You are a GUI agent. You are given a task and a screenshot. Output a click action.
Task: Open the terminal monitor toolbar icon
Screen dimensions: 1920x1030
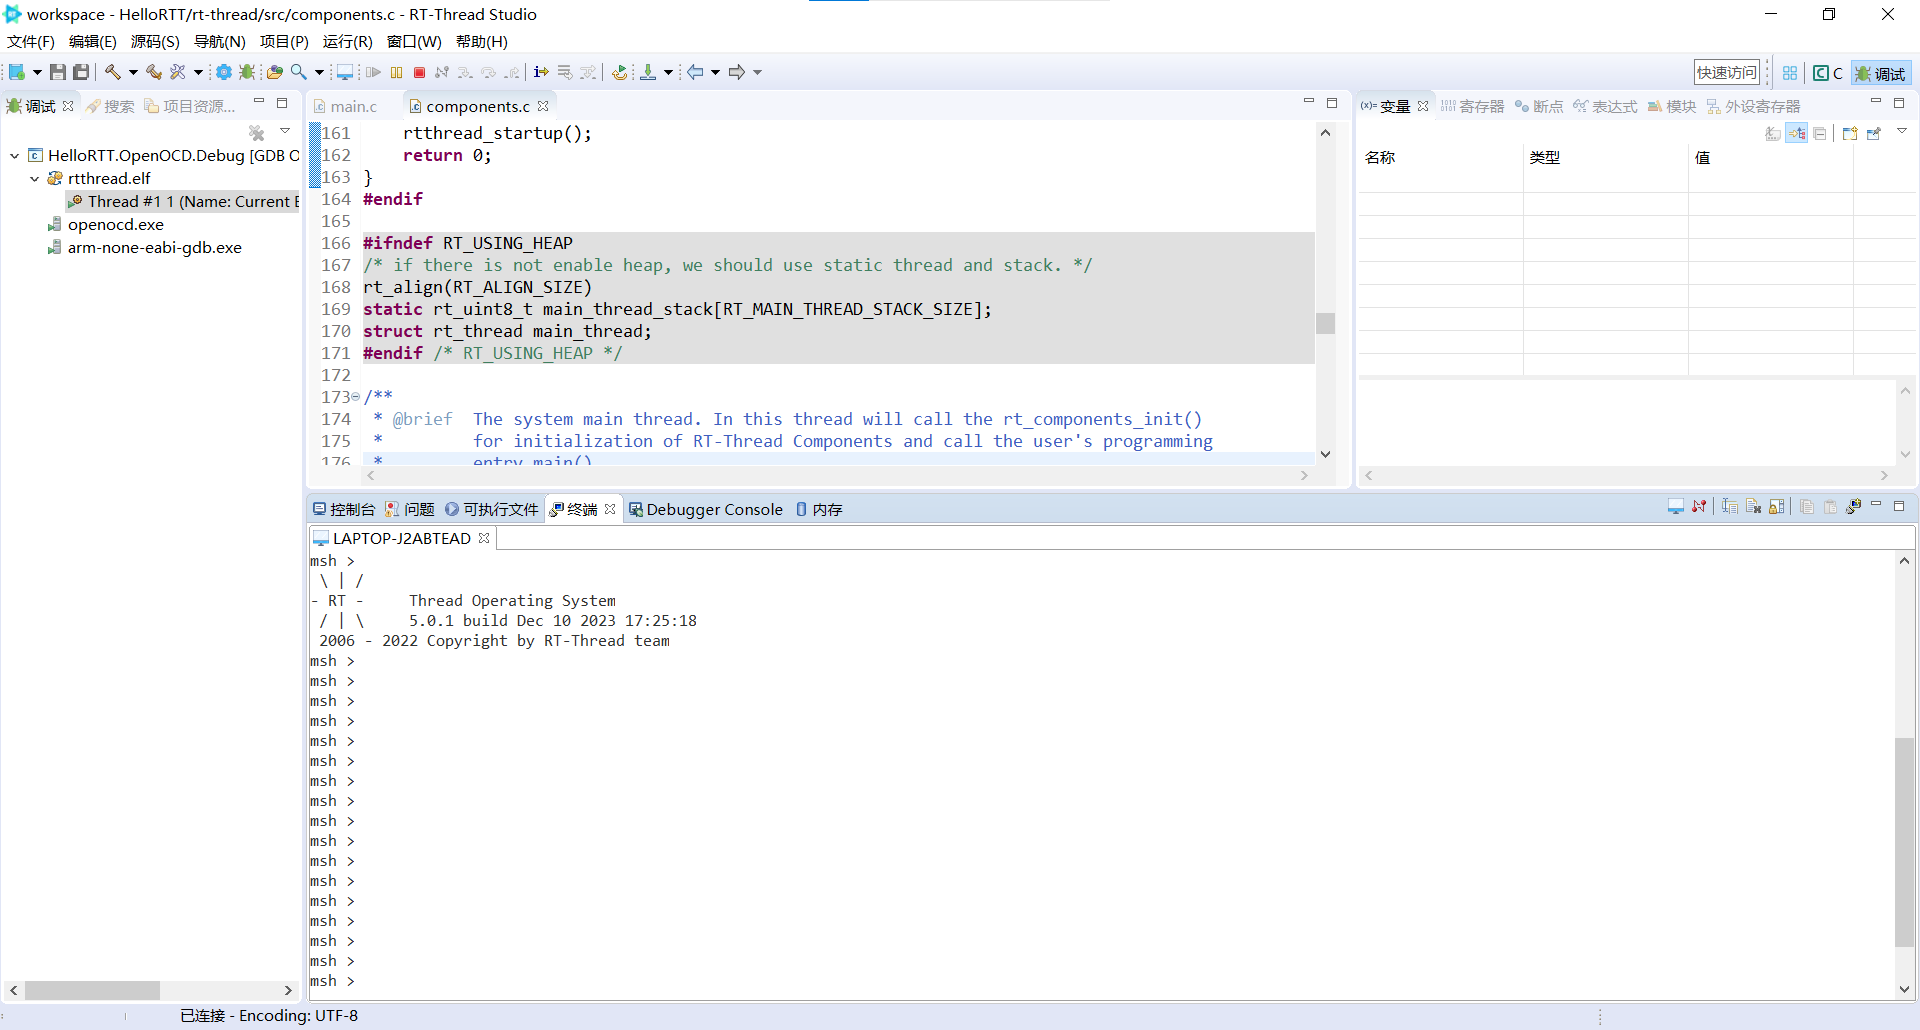coord(345,72)
